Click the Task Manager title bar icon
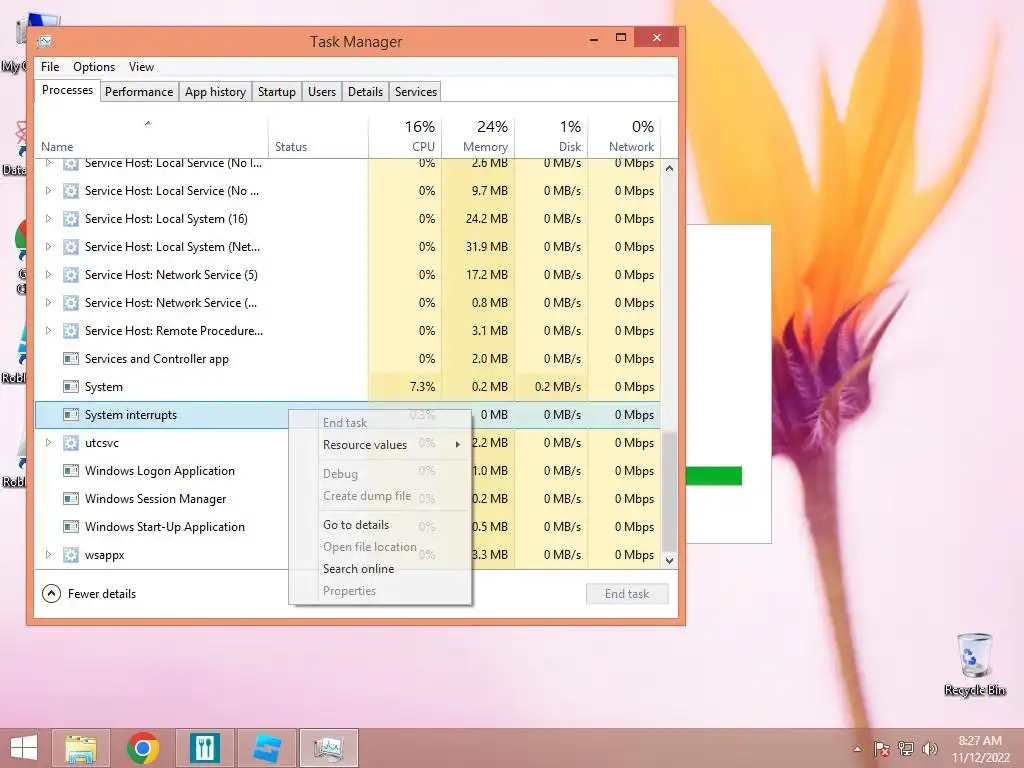This screenshot has height=768, width=1024. tap(44, 41)
